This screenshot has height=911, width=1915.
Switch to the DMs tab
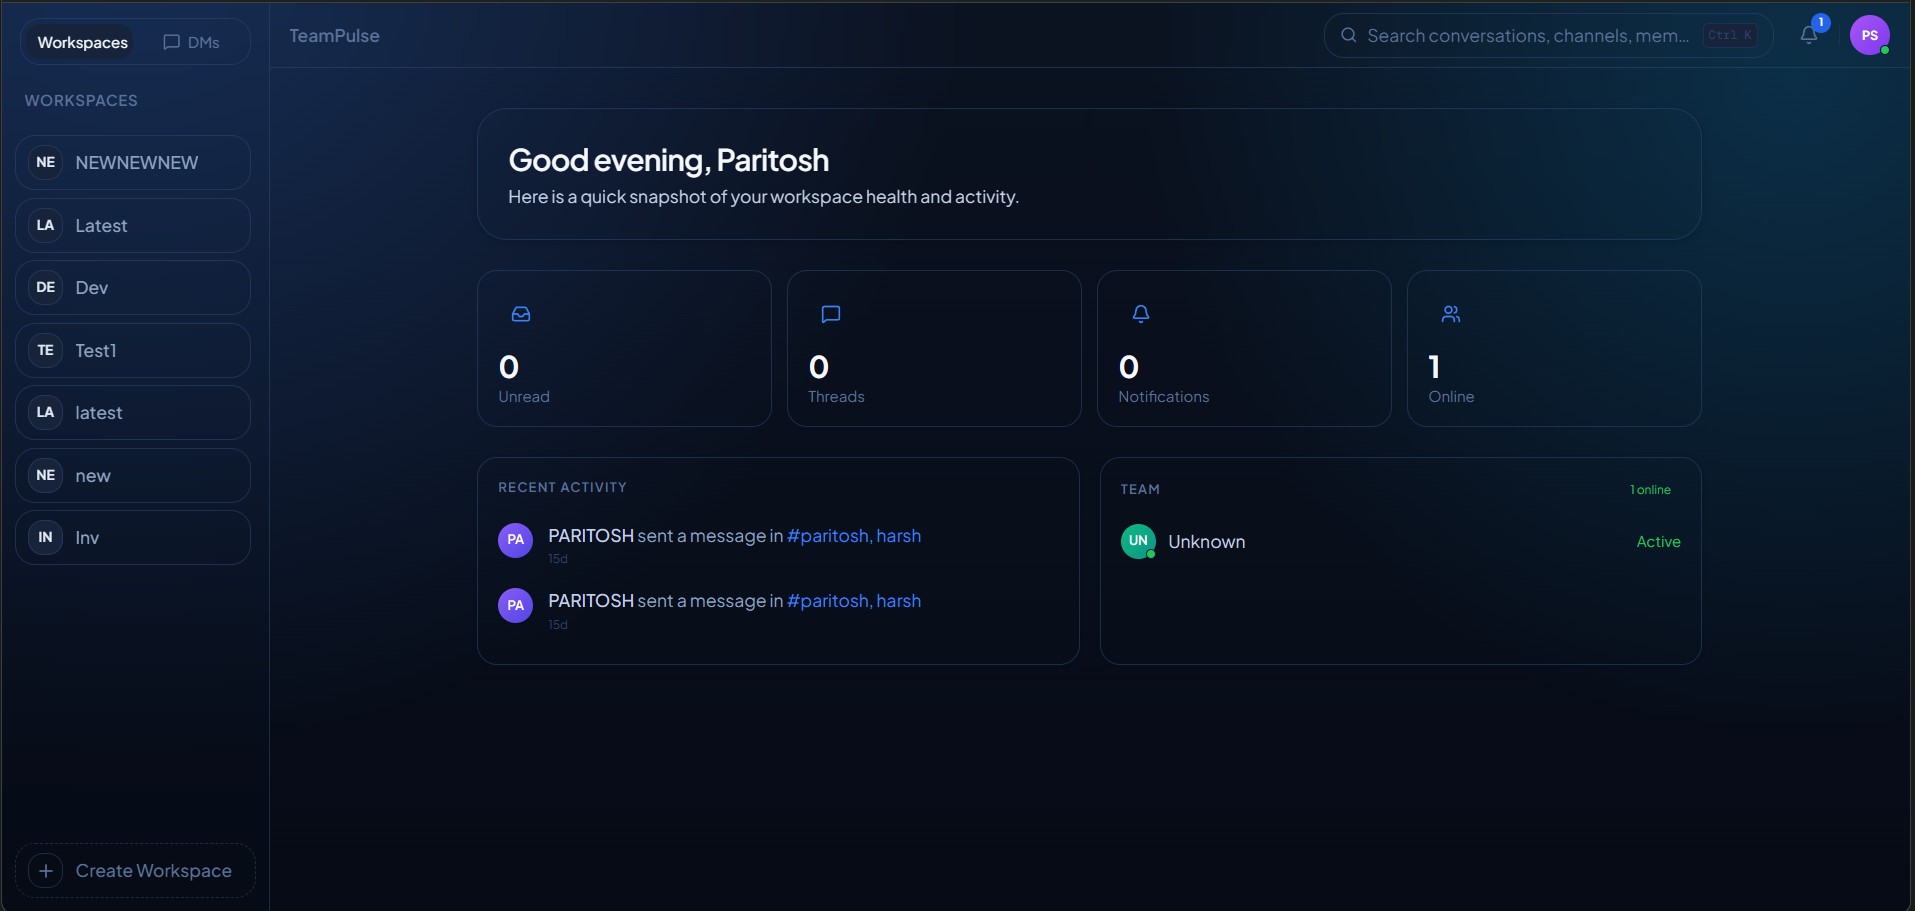click(192, 41)
